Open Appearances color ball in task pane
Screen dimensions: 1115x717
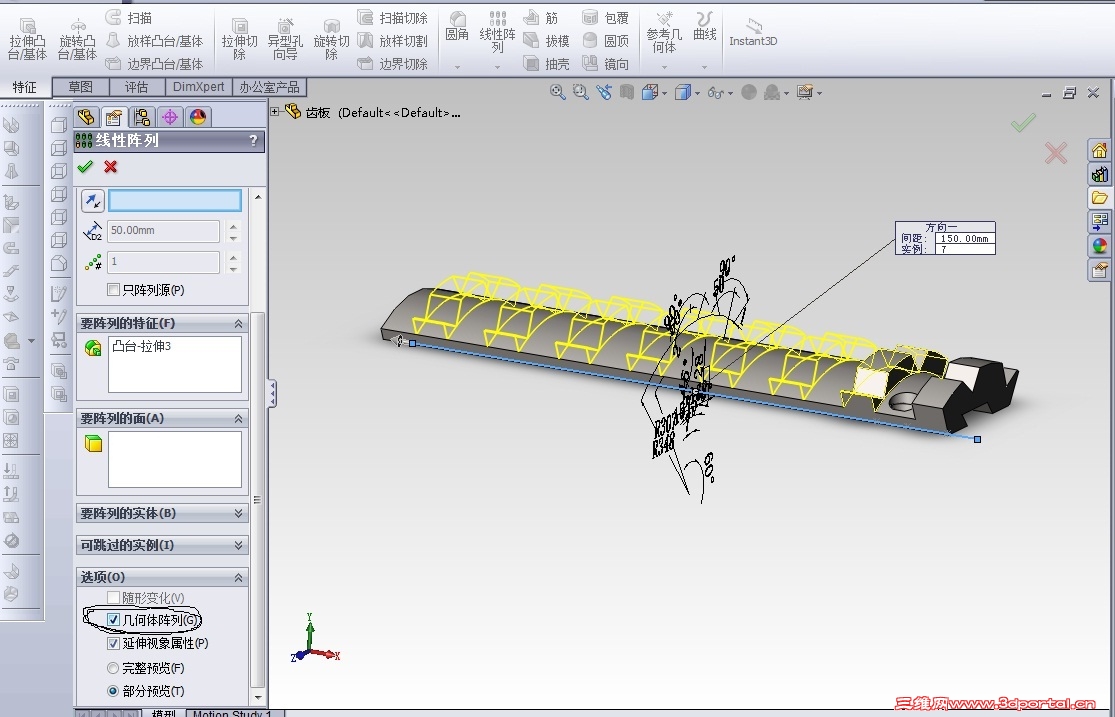point(1099,246)
